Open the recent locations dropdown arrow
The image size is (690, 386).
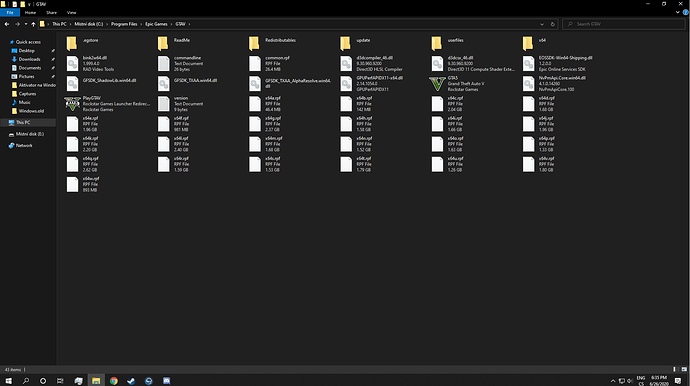(x=26, y=24)
